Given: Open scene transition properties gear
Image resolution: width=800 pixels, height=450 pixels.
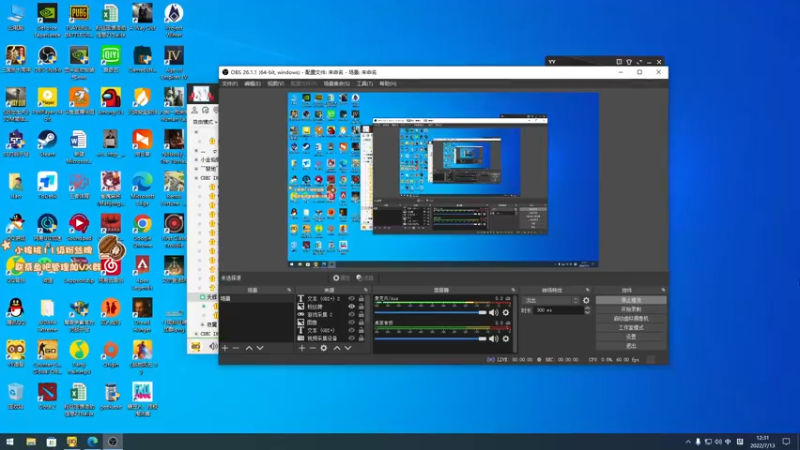Looking at the screenshot, I should point(586,301).
